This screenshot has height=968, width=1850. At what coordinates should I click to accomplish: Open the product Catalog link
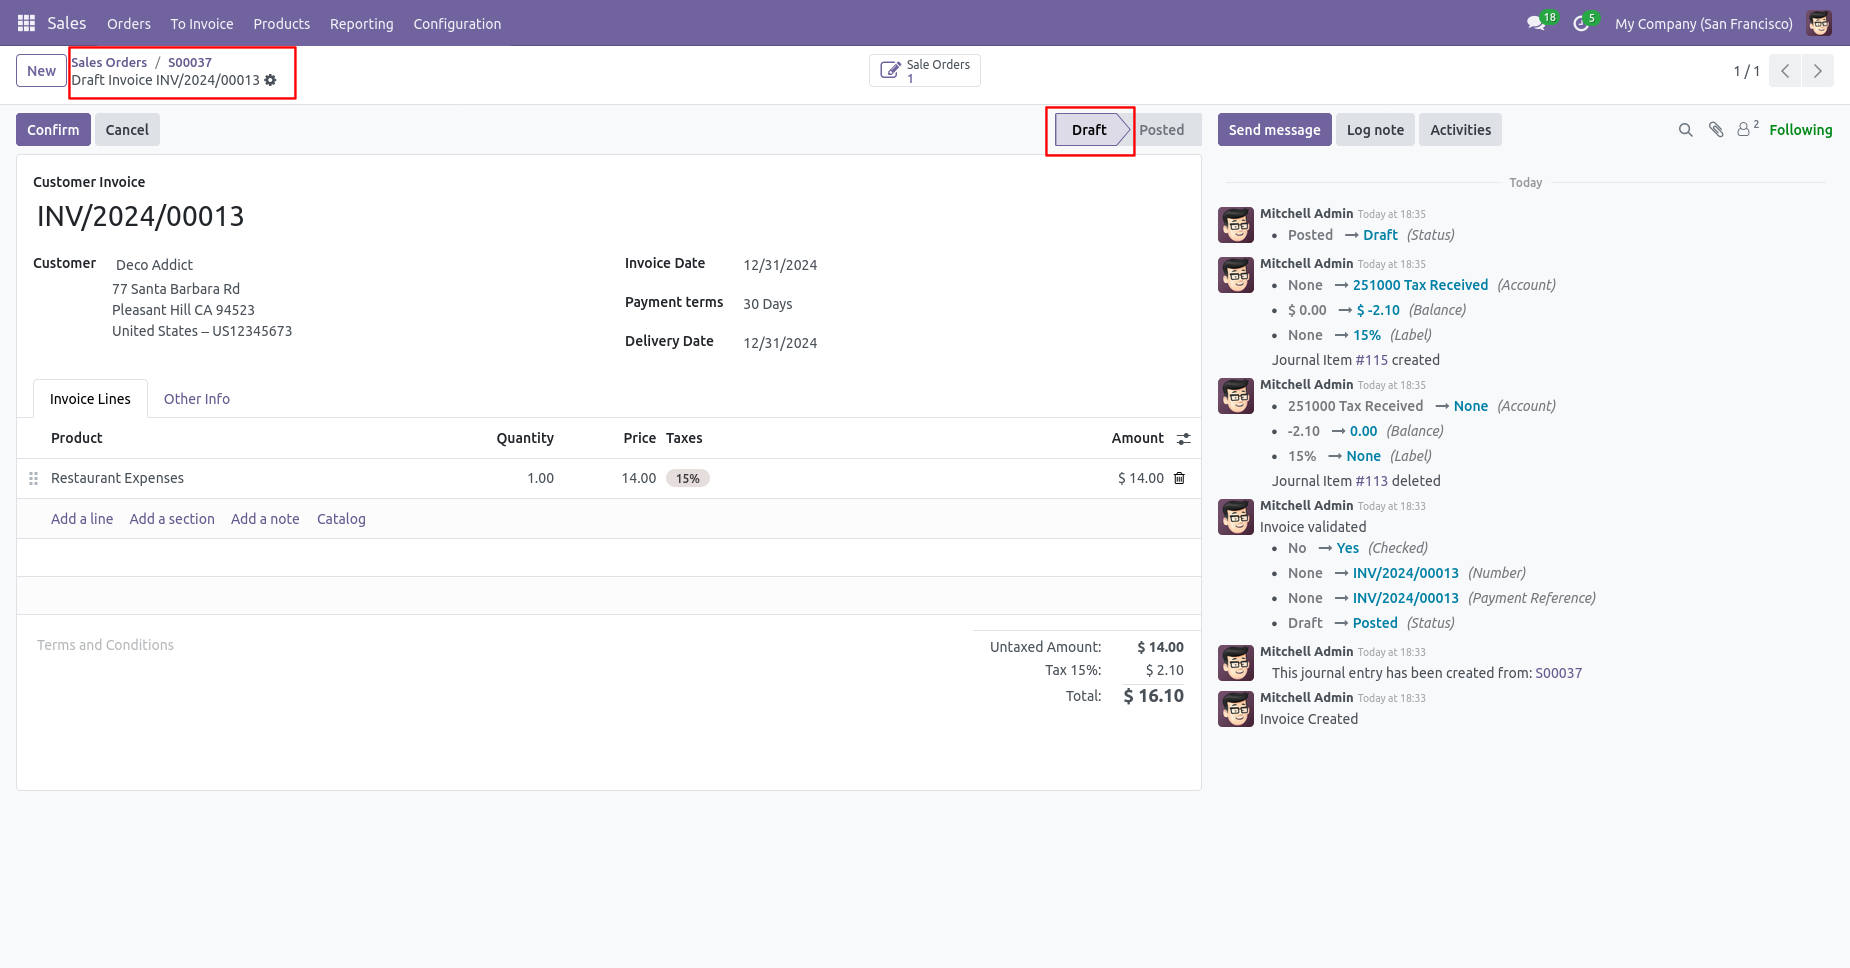[341, 519]
